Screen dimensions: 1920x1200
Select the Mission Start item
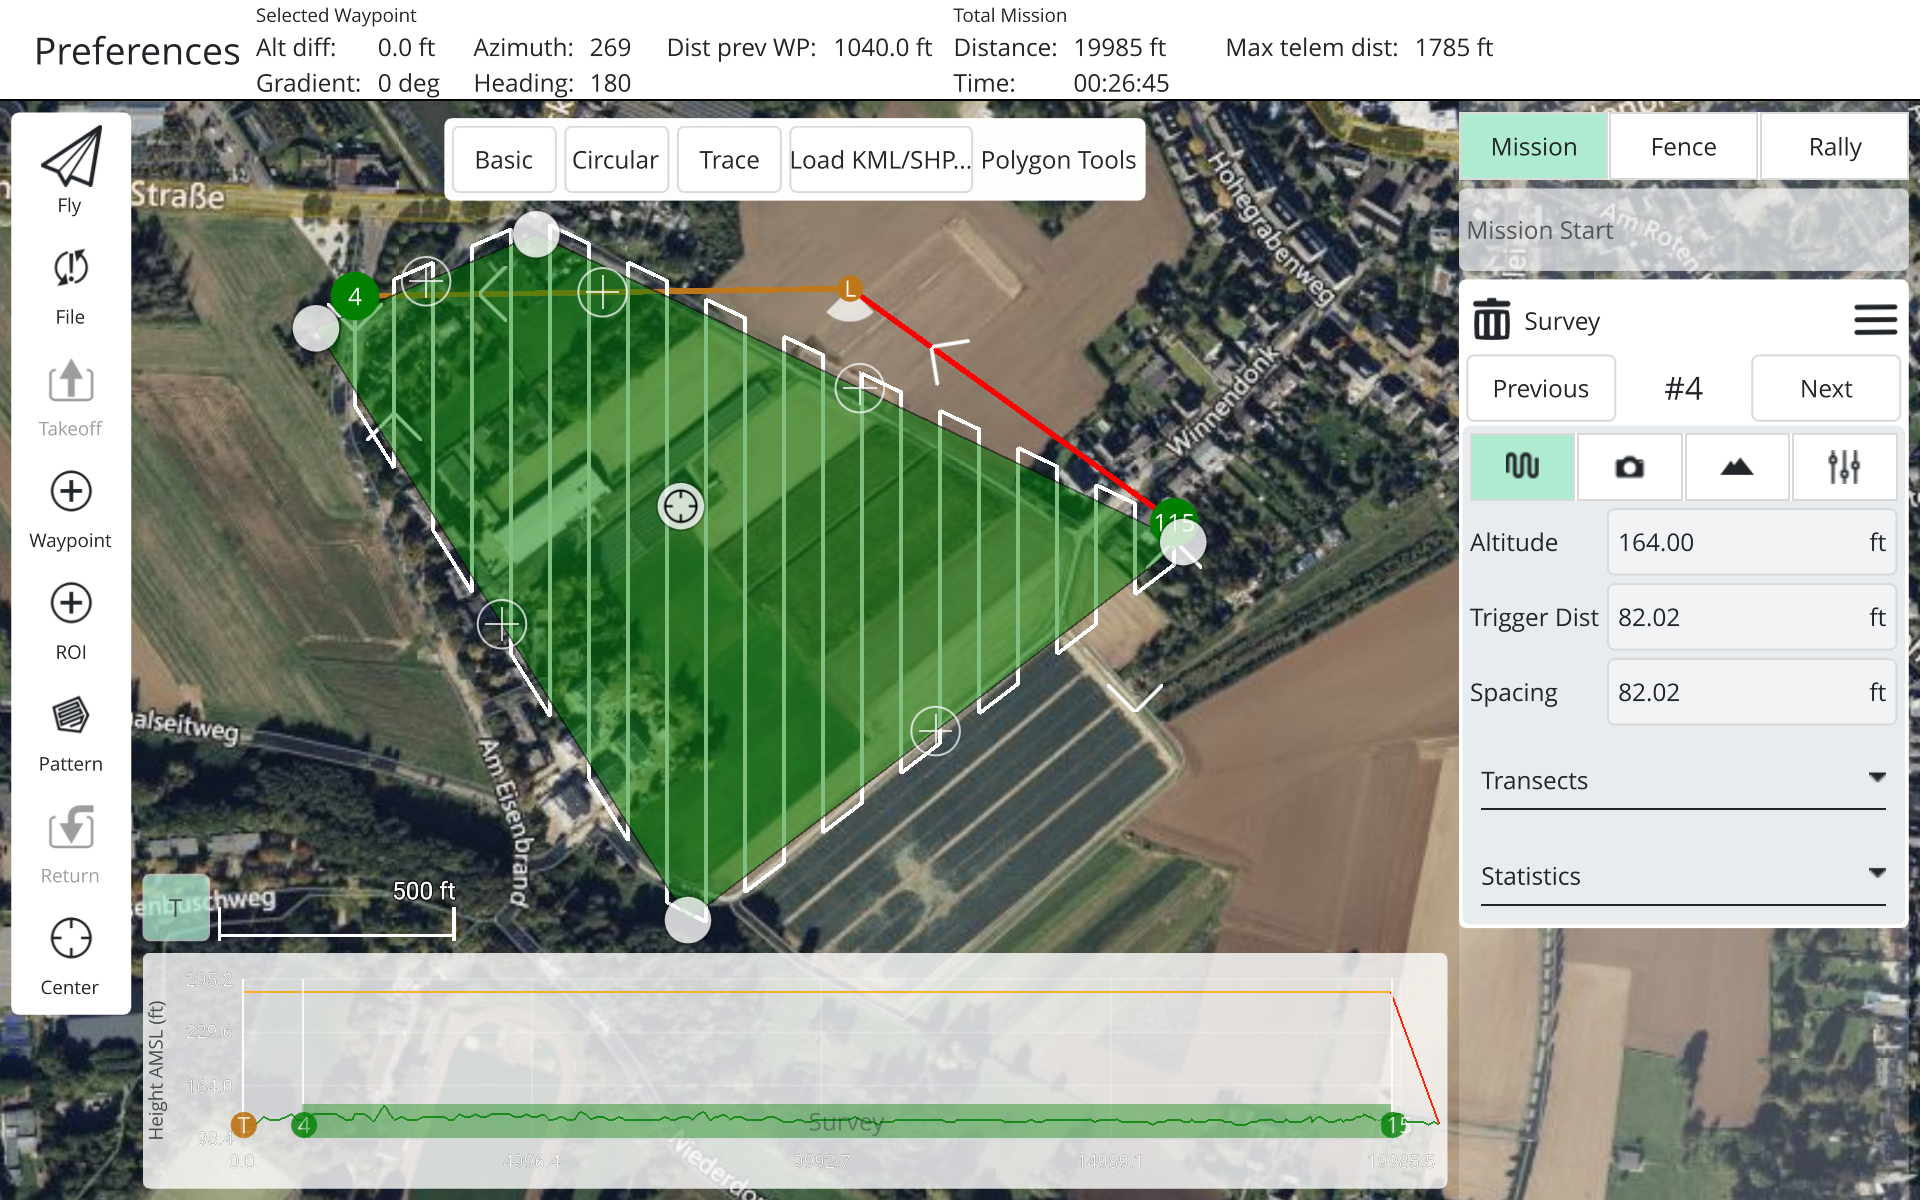[1684, 230]
